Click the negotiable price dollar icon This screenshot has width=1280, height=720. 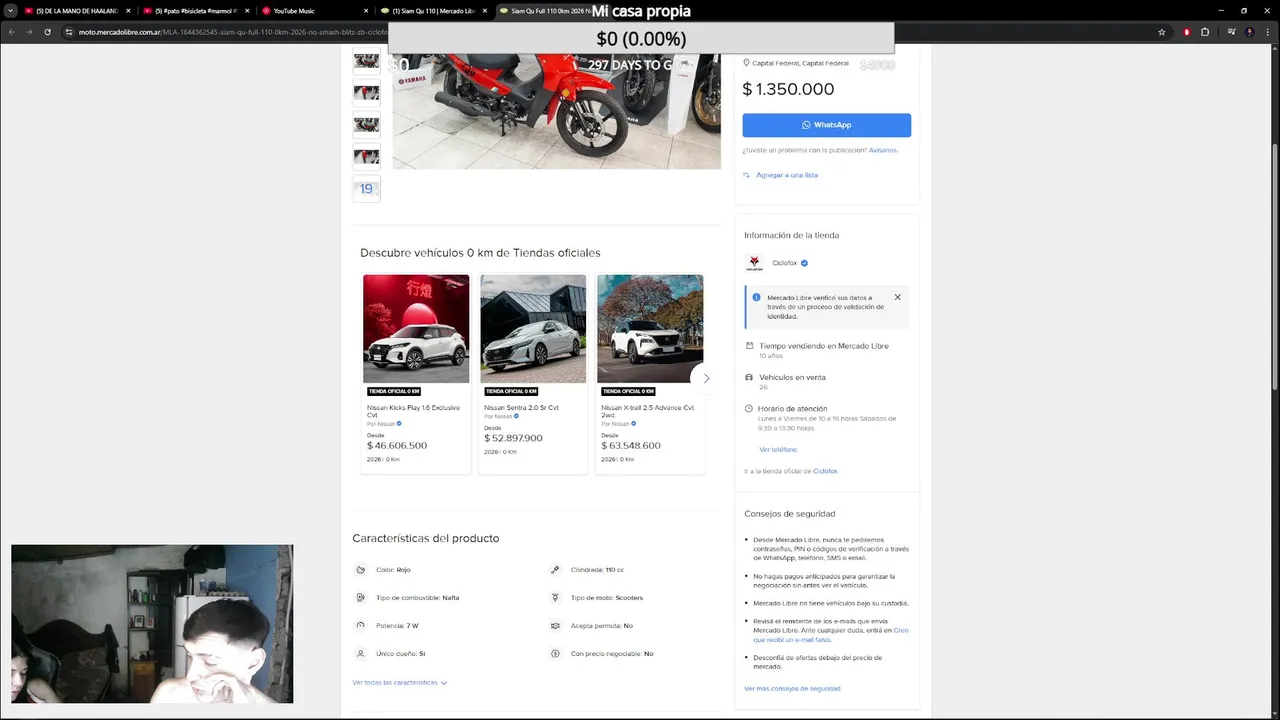(555, 654)
